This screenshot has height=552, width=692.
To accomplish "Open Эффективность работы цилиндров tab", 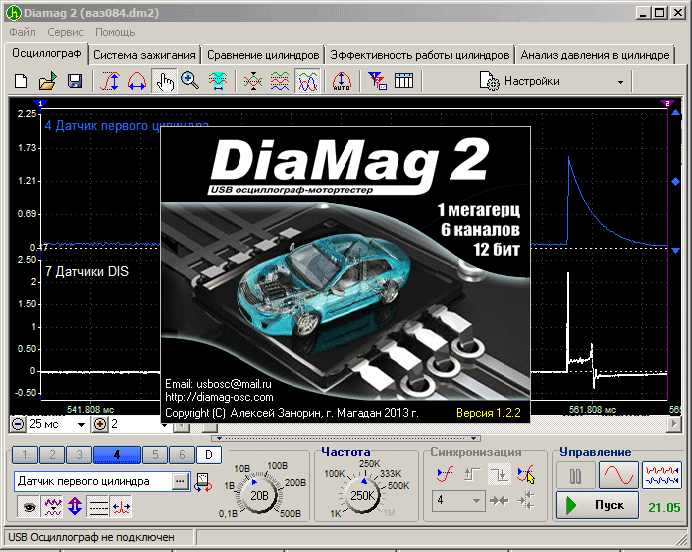I will click(420, 55).
